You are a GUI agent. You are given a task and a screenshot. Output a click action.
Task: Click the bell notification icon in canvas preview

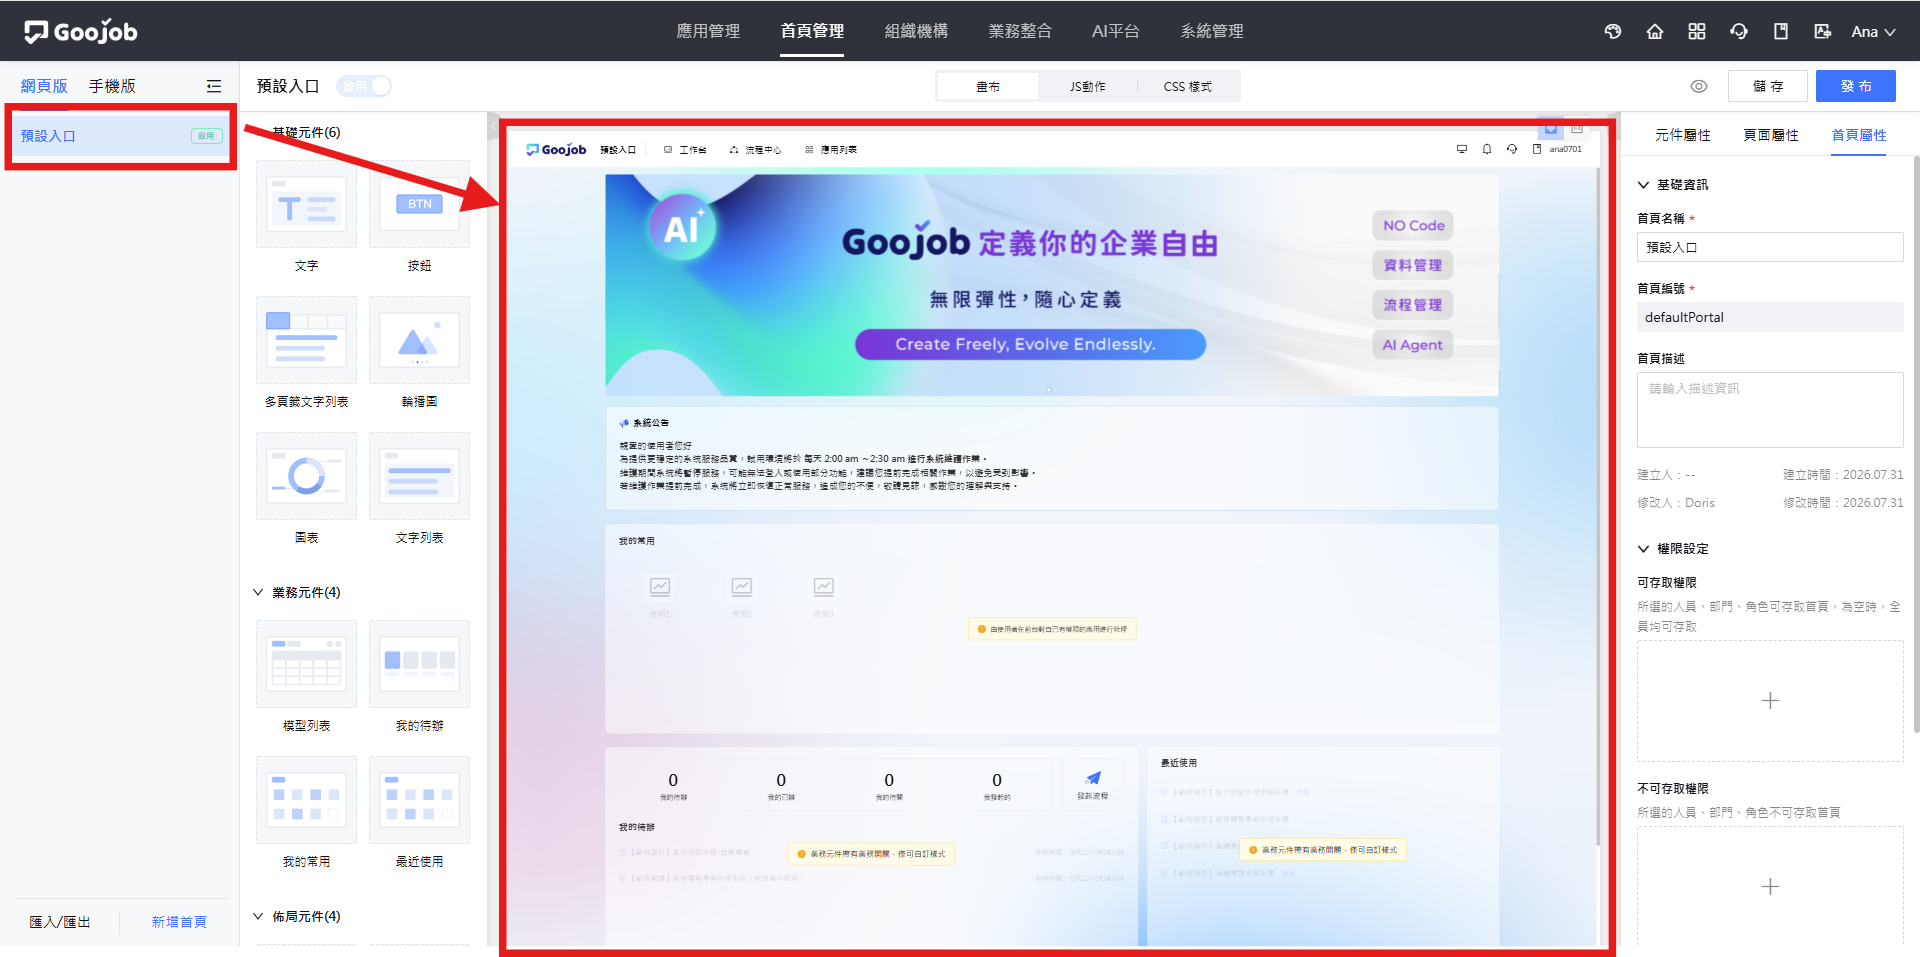click(1487, 149)
